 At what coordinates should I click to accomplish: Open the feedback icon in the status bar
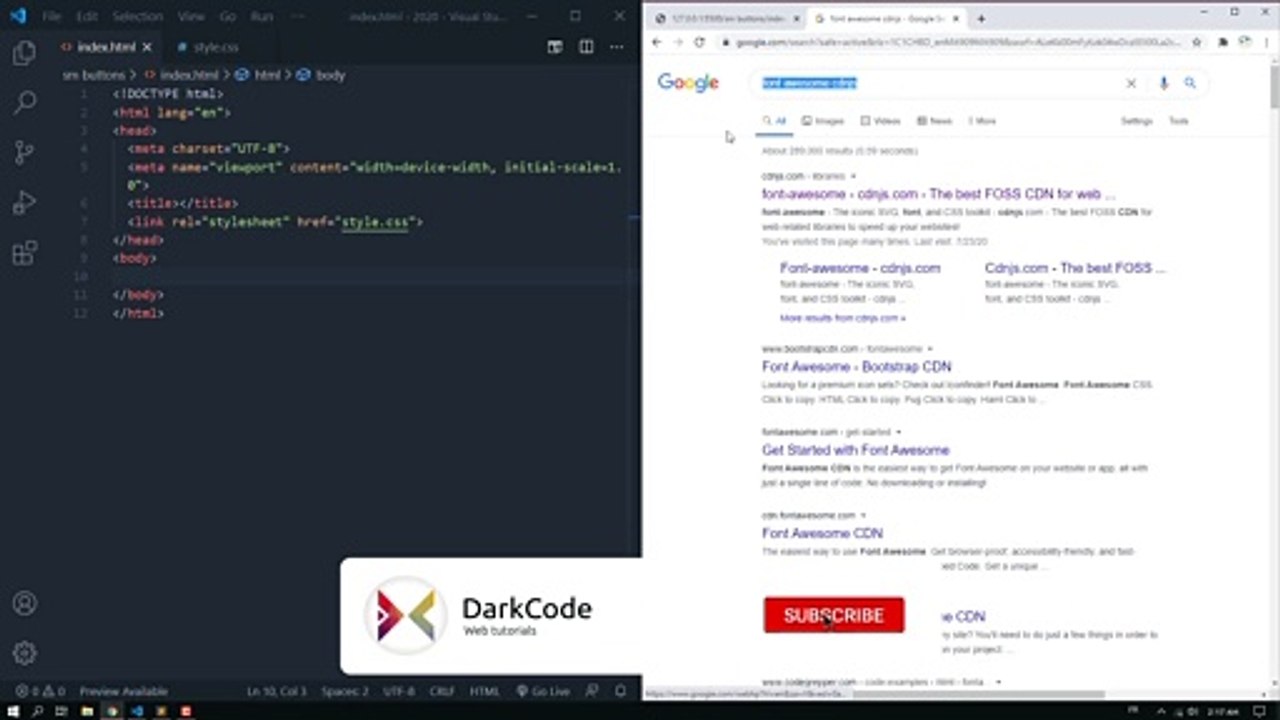pos(593,691)
